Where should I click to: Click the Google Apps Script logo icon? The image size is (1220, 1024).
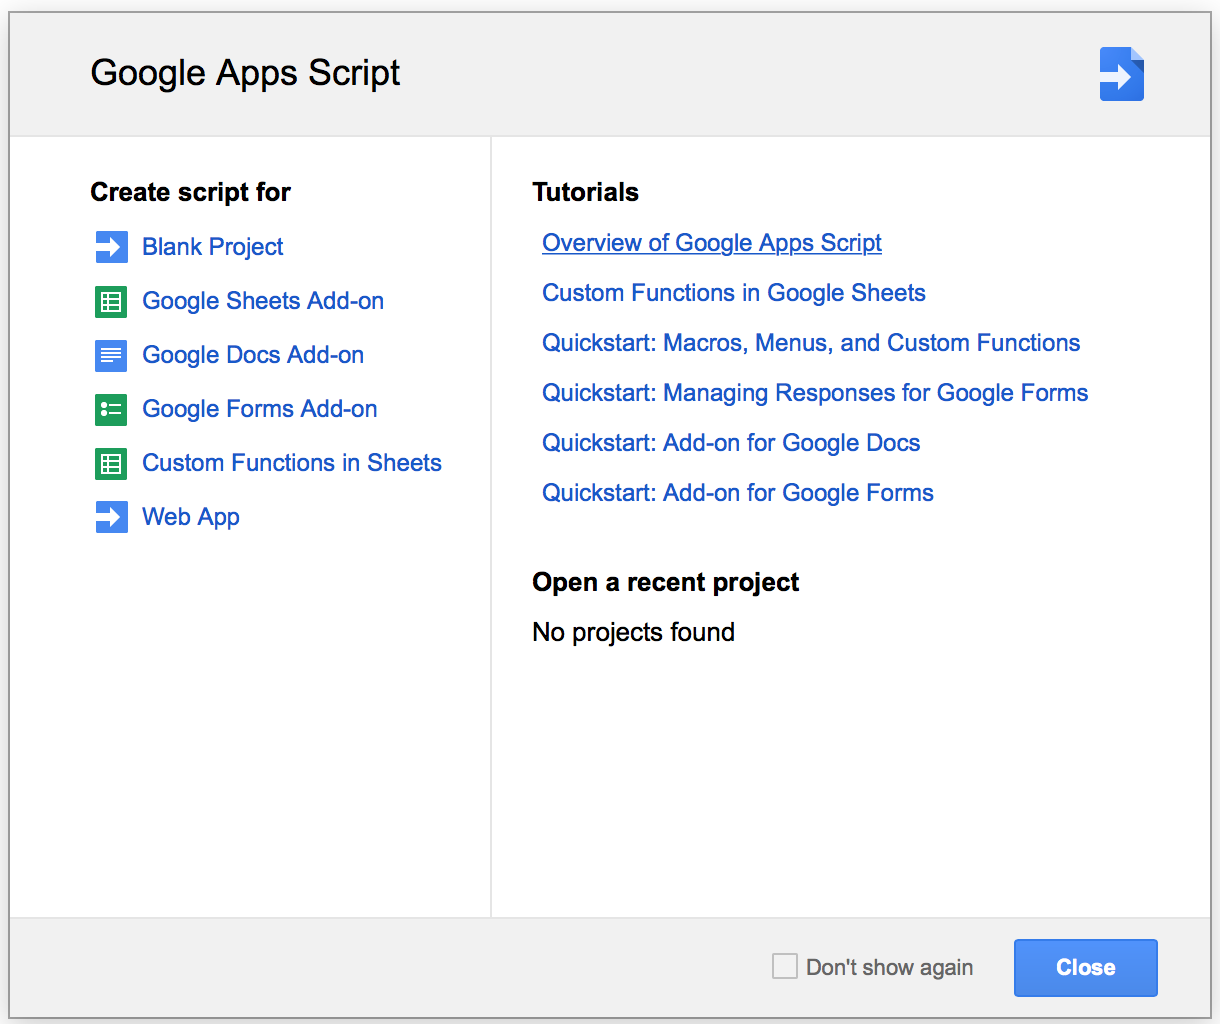1122,74
